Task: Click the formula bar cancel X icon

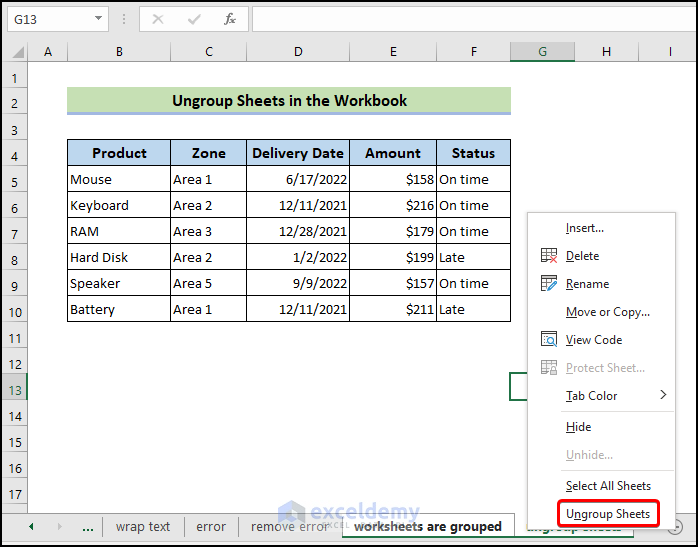Action: tap(158, 19)
